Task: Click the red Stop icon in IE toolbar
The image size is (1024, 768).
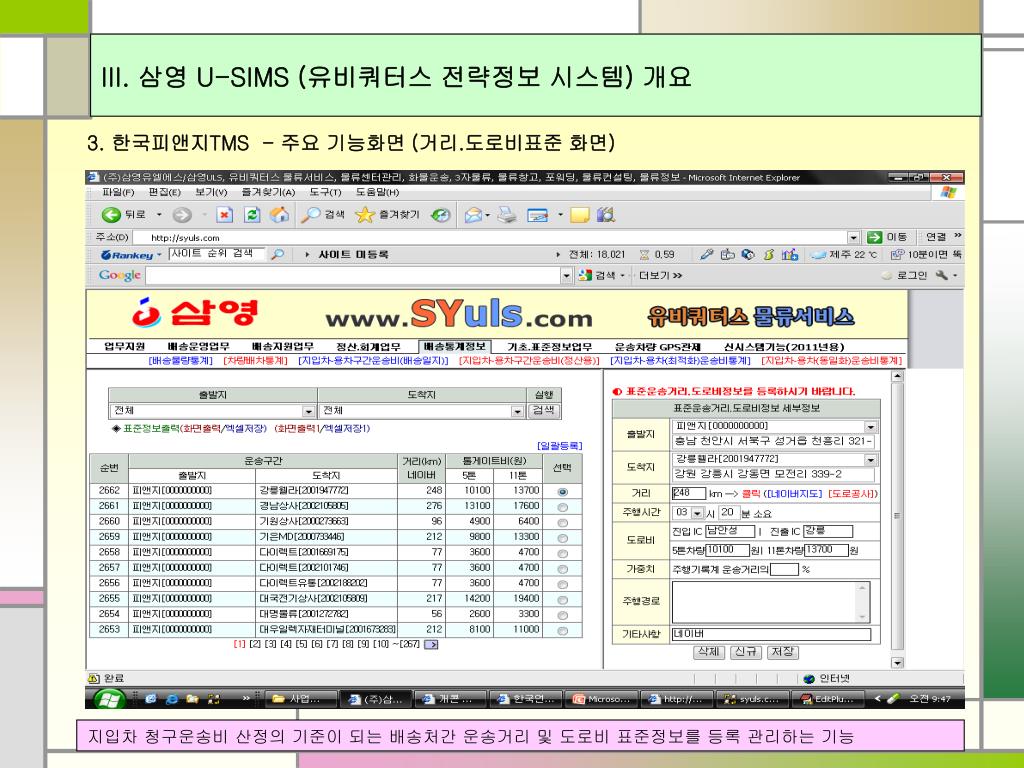Action: tap(225, 215)
